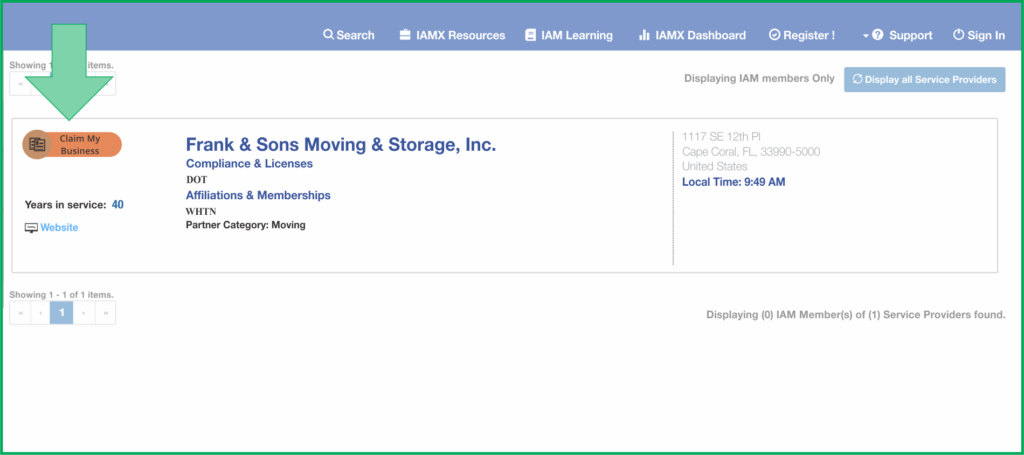Click Display all Service Providers button
Screen dimensions: 1024x455
coord(924,80)
